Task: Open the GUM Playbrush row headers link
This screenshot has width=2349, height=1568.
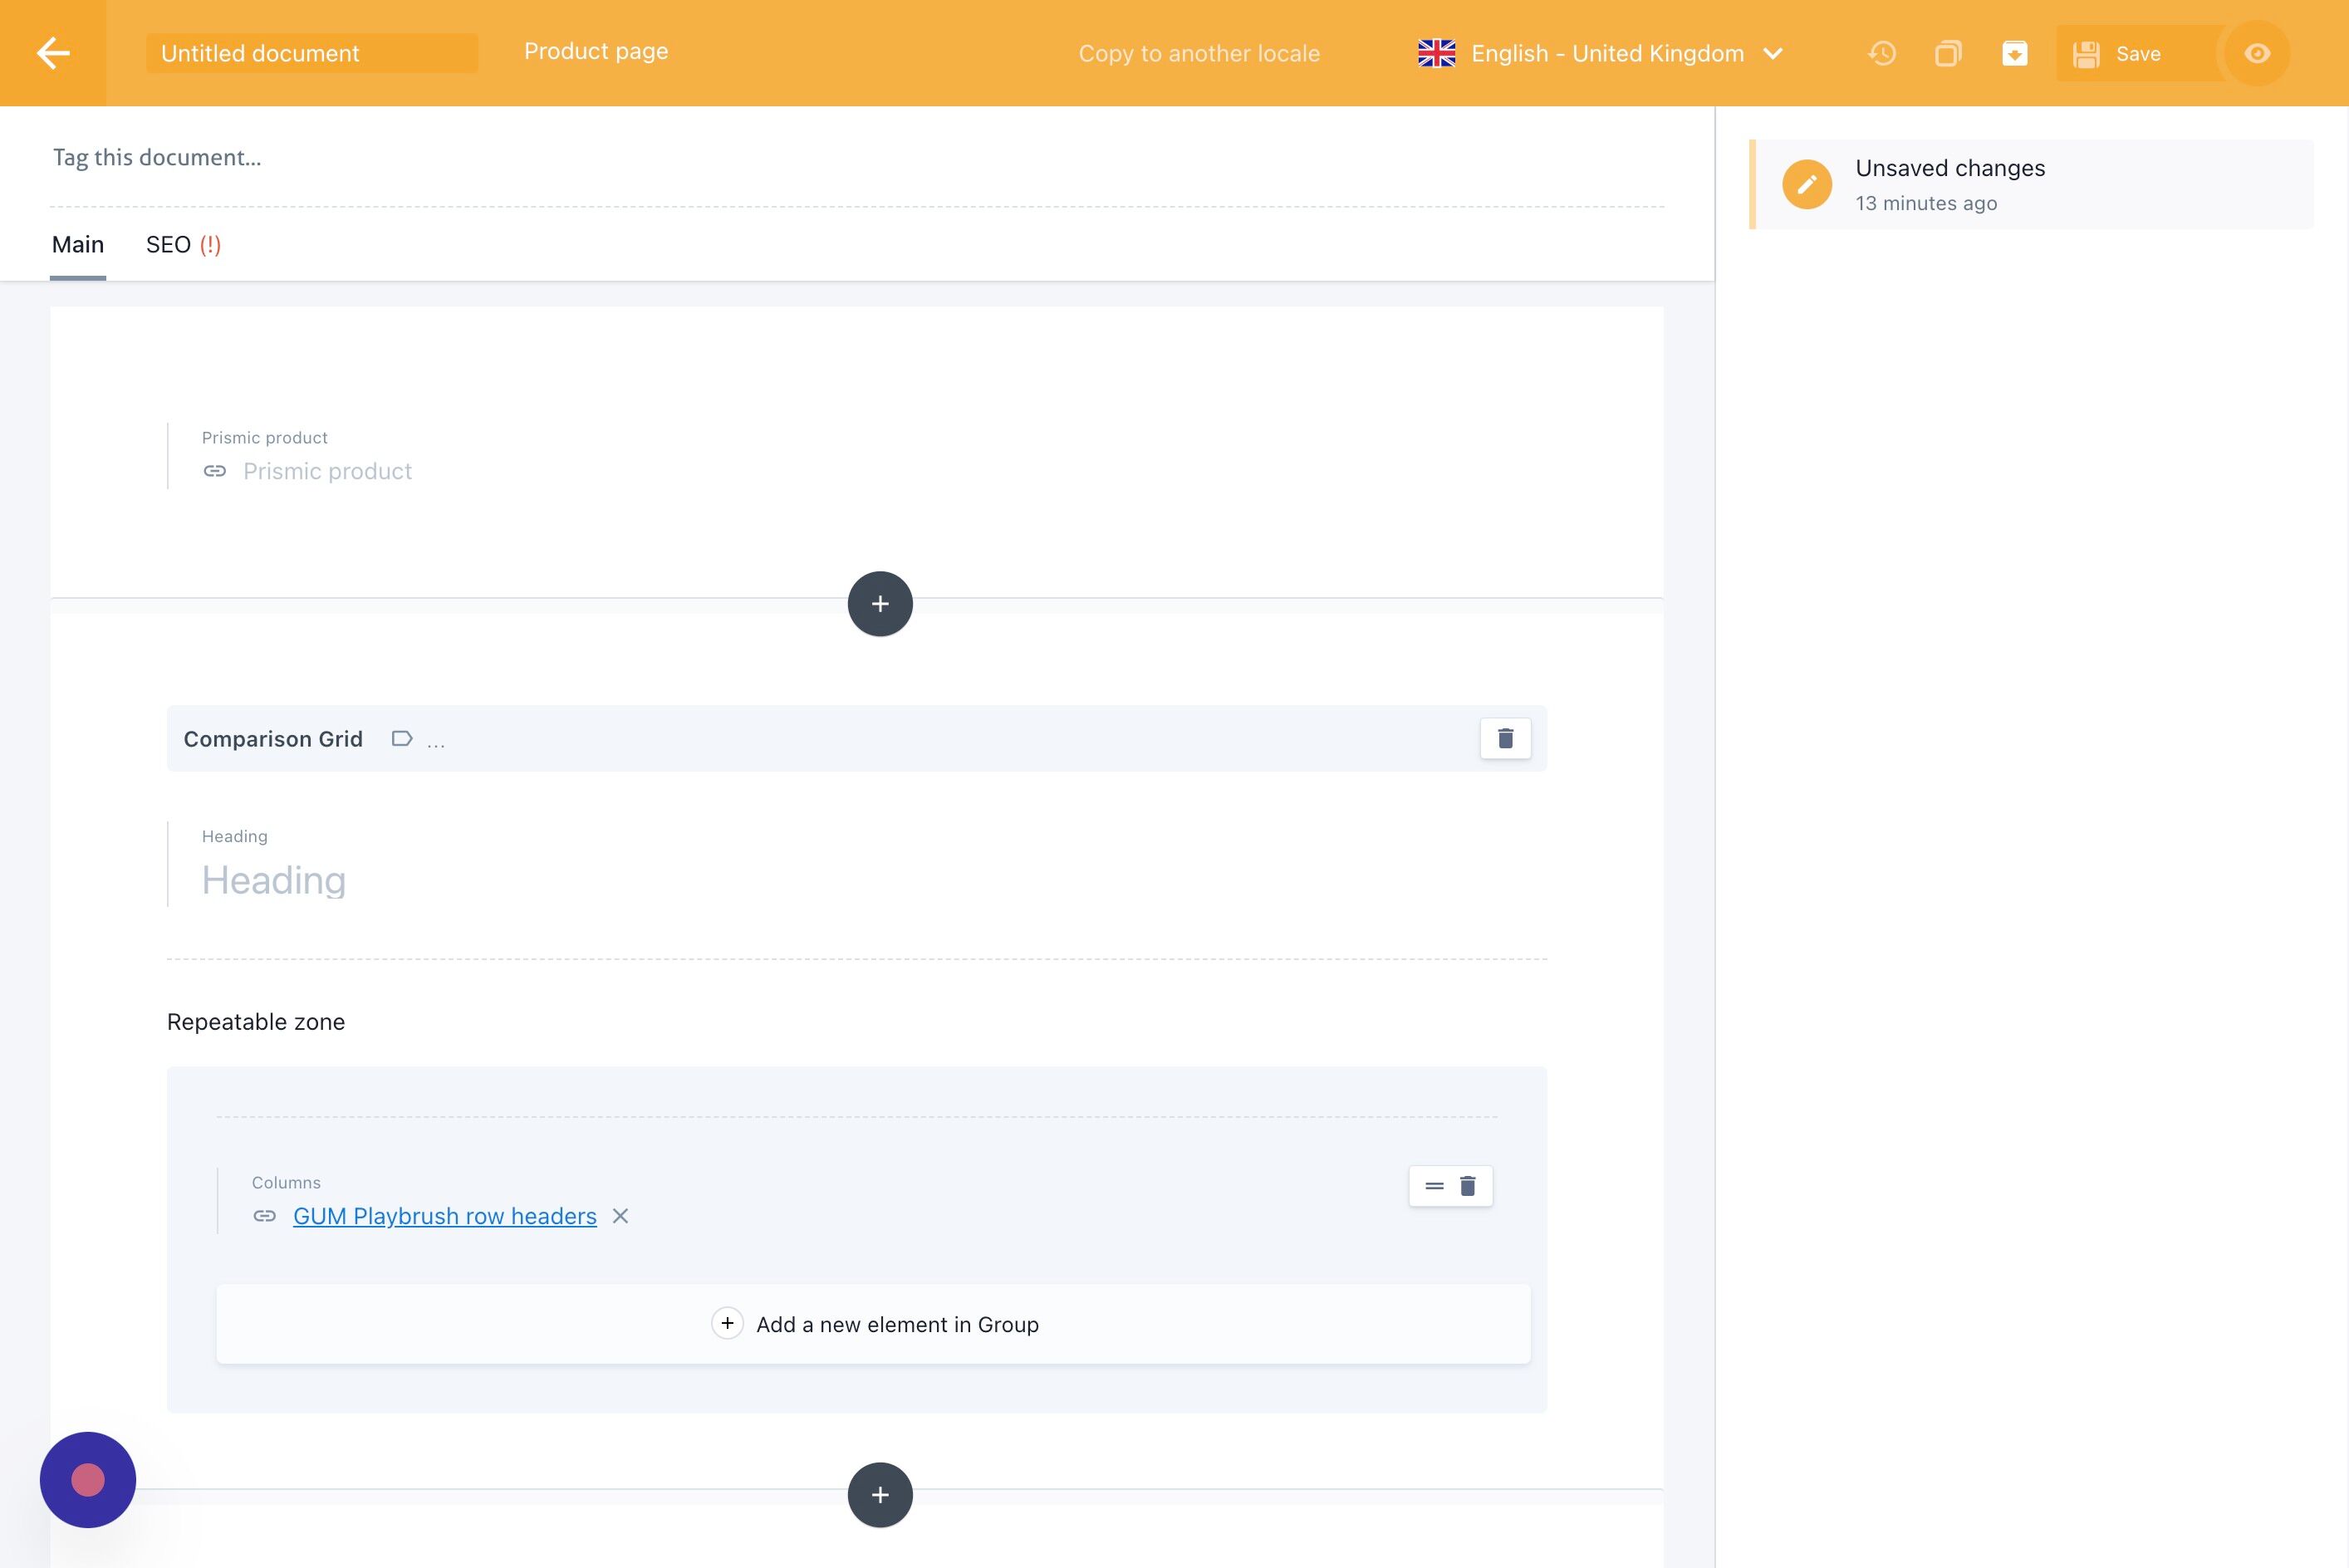Action: tap(444, 1216)
